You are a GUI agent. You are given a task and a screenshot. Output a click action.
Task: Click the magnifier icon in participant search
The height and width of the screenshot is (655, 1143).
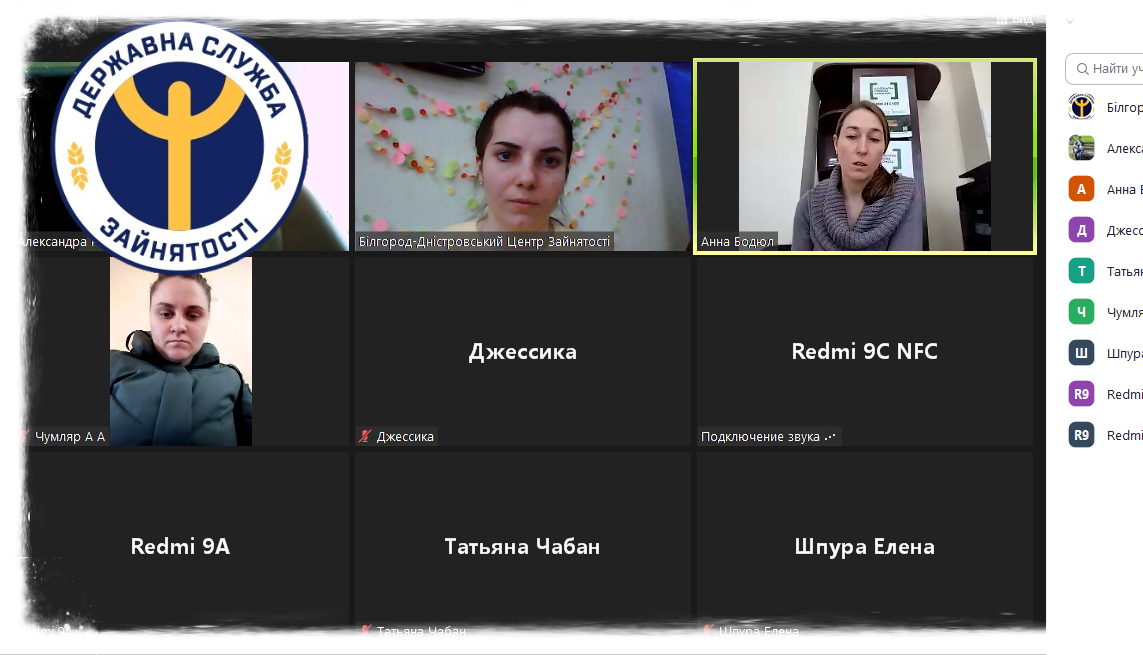click(1082, 68)
